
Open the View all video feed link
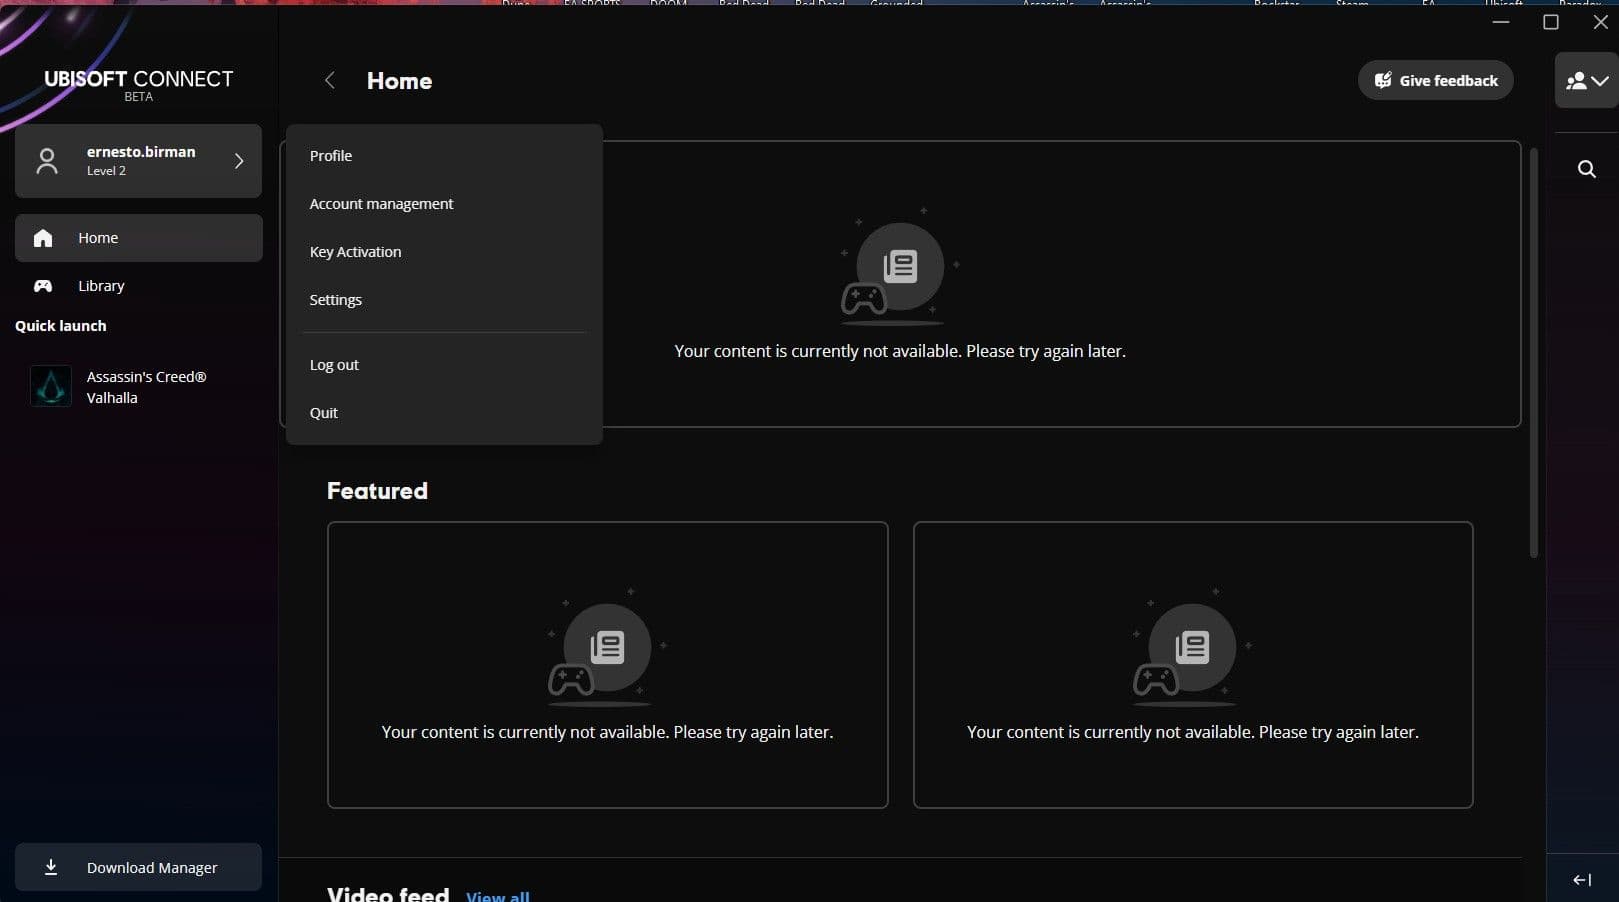click(x=497, y=896)
